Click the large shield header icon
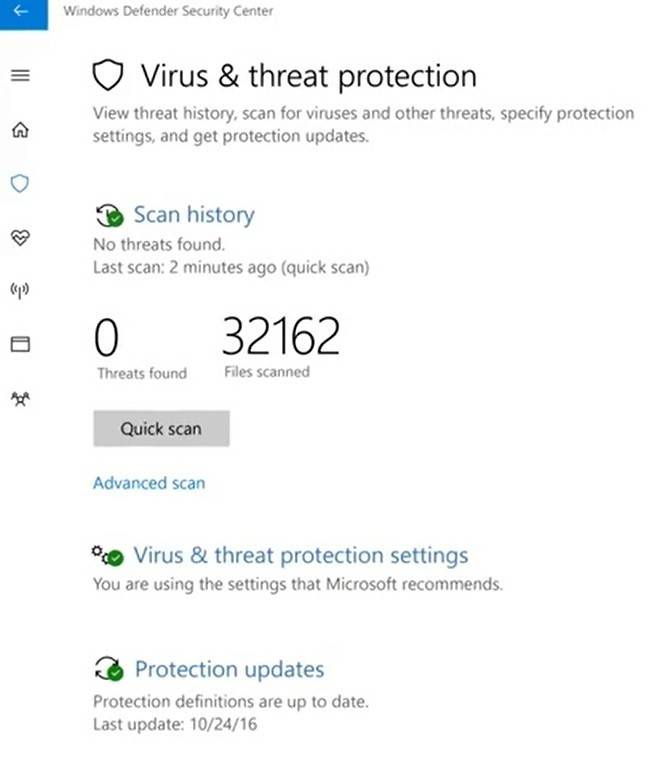This screenshot has width=661, height=768. (108, 75)
